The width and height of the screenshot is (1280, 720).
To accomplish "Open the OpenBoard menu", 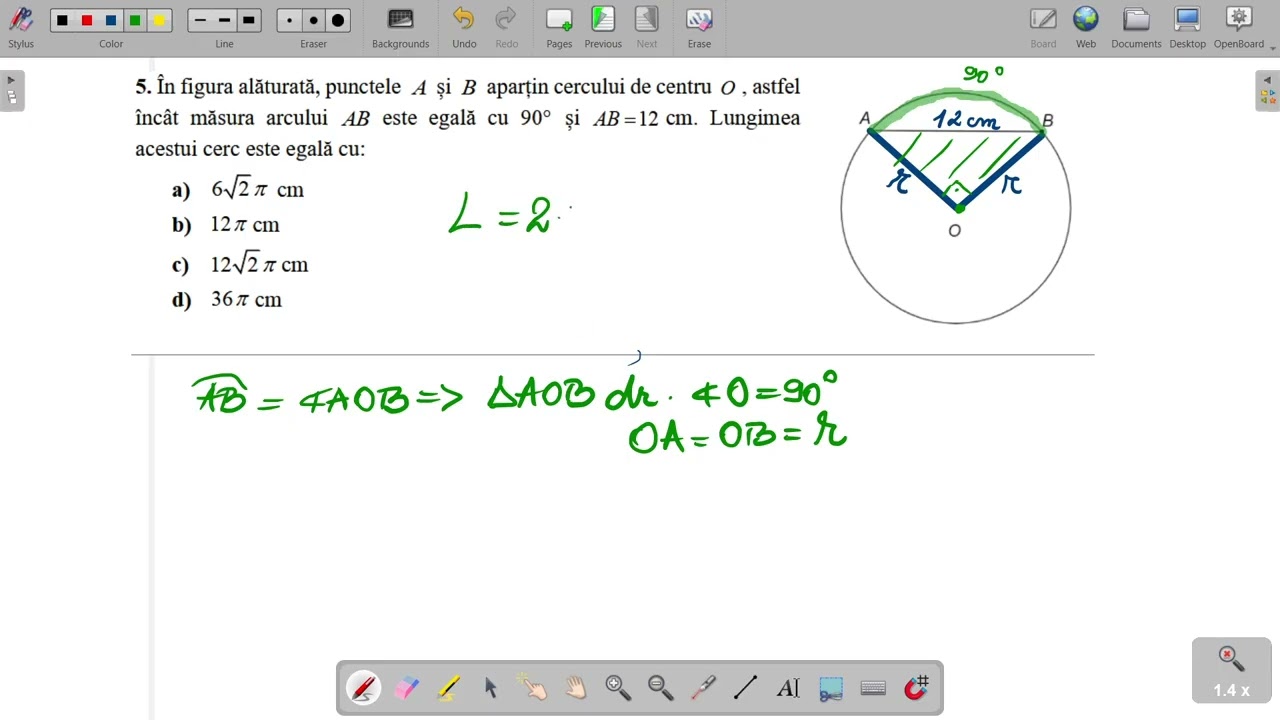I will pyautogui.click(x=1239, y=27).
